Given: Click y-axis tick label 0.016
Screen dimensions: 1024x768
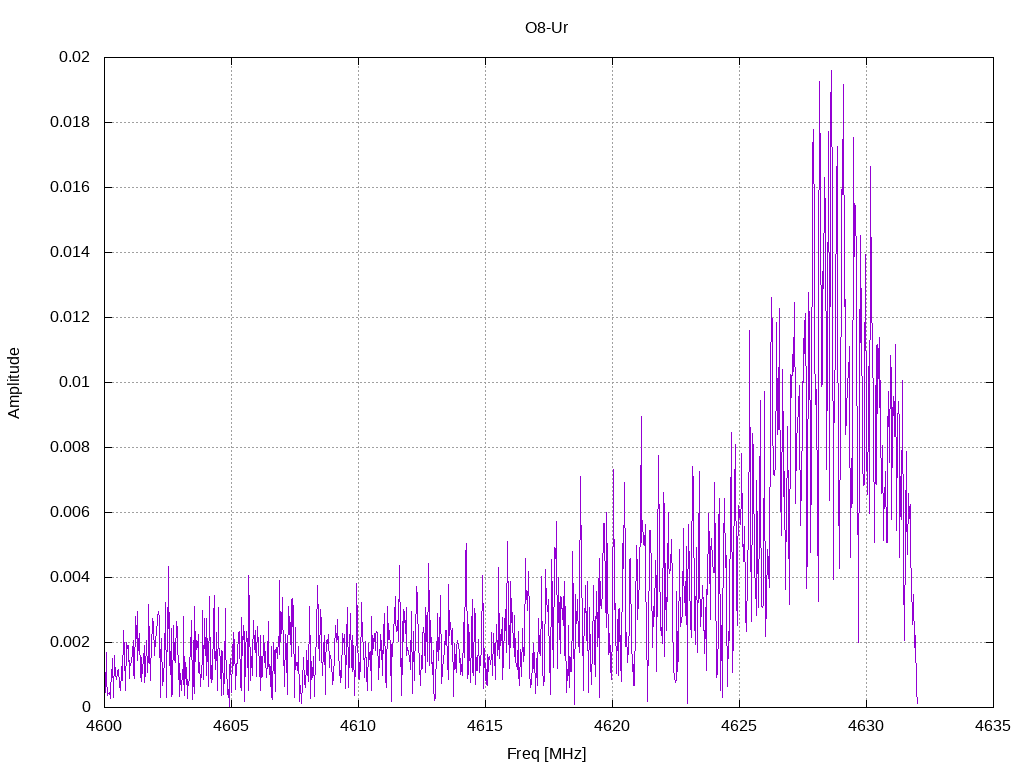Looking at the screenshot, I should [70, 187].
